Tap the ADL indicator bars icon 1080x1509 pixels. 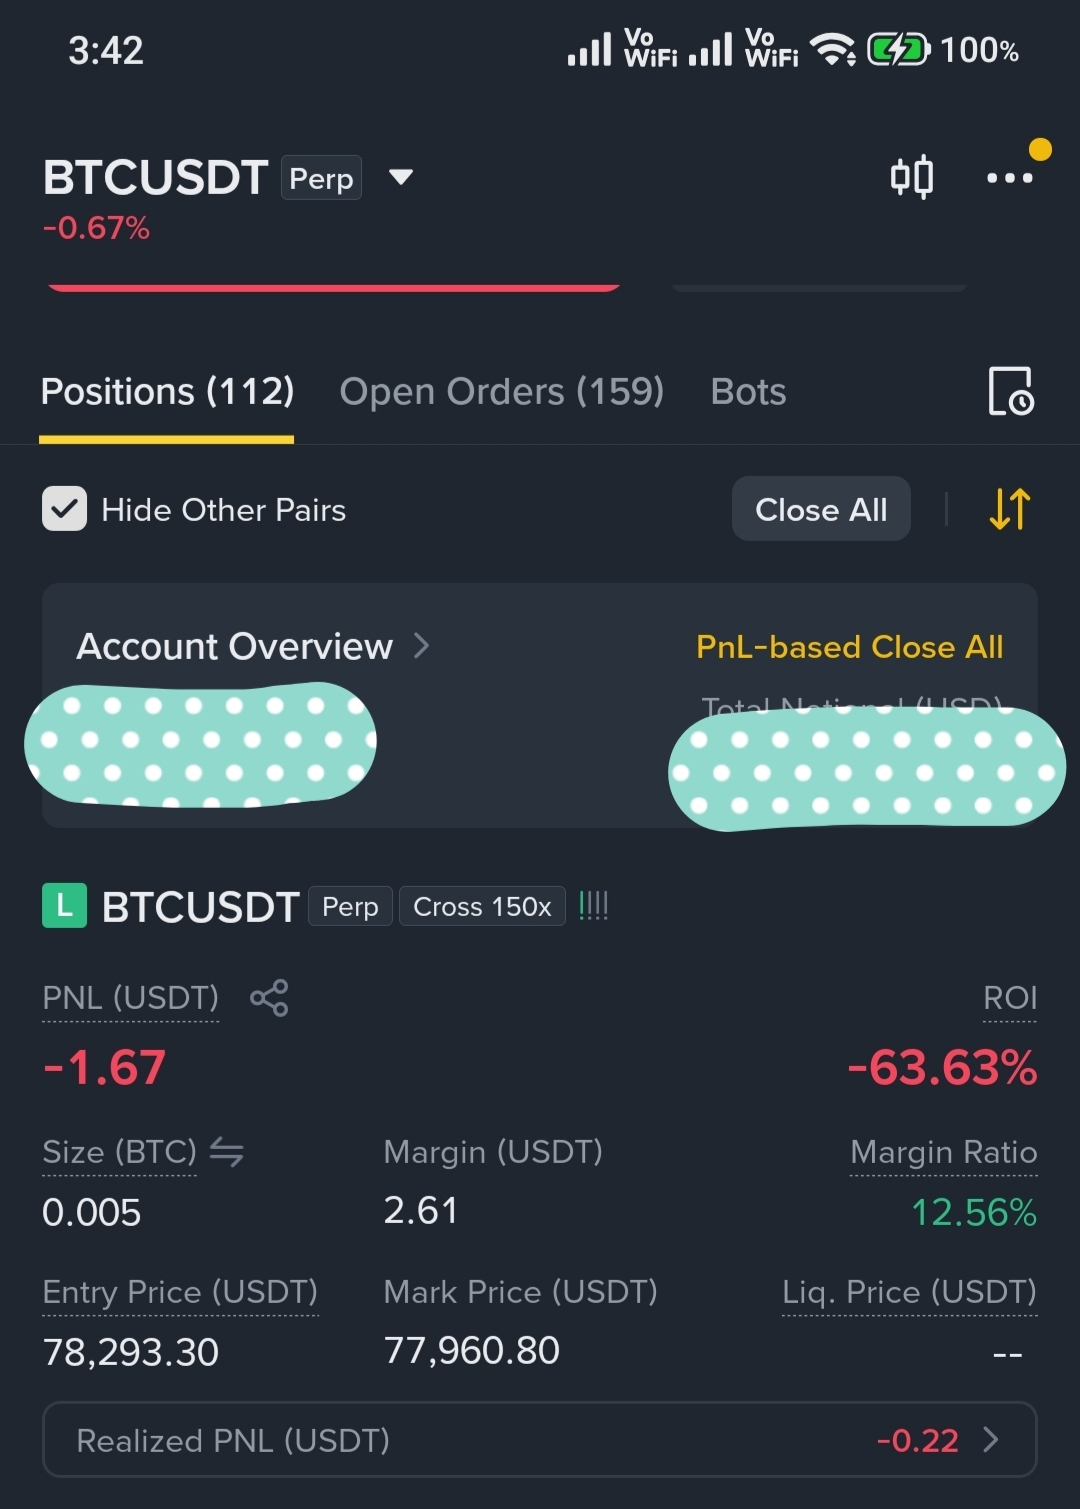[x=593, y=906]
